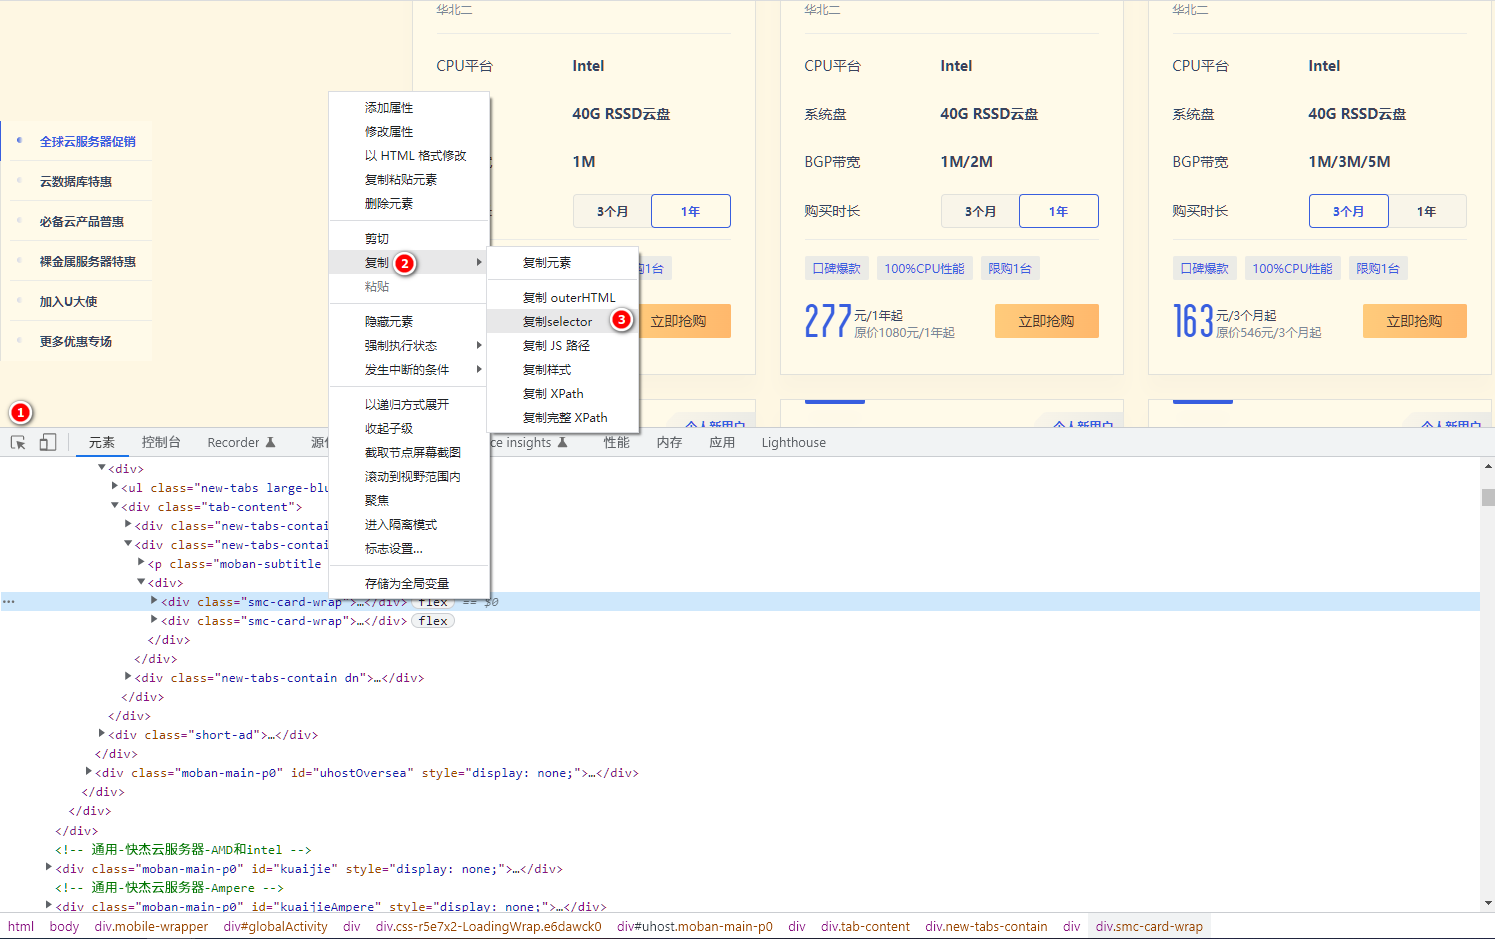Open the 内存 tab

669,442
